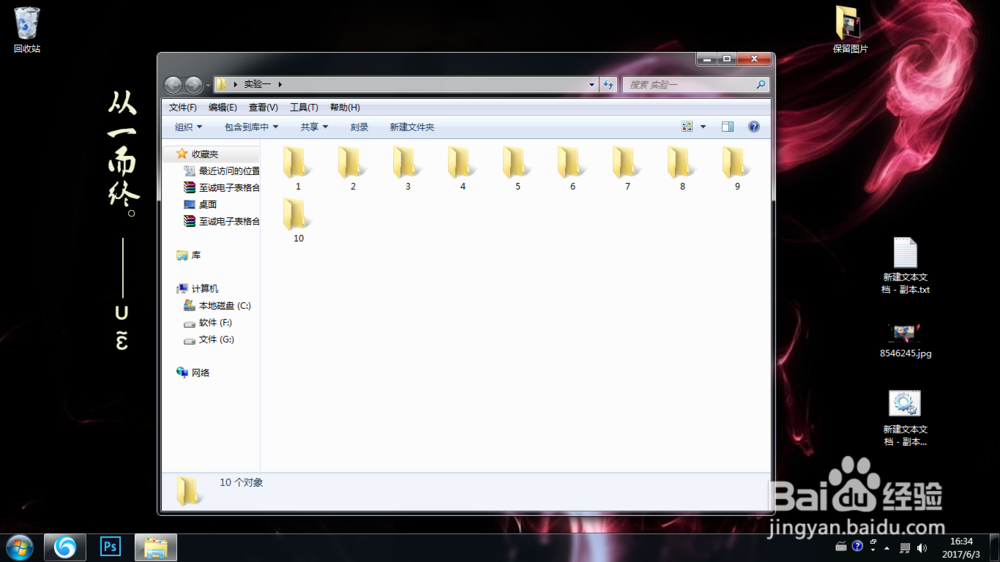The height and width of the screenshot is (562, 1000).
Task: Open the 共享 dropdown
Action: tap(314, 127)
